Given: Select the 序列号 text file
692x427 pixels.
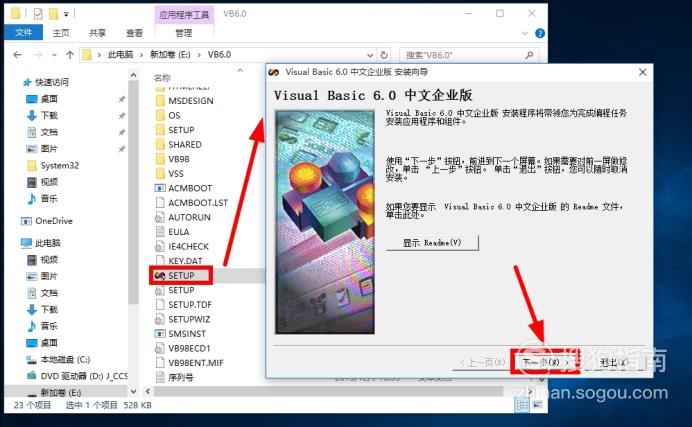Looking at the screenshot, I should click(181, 378).
